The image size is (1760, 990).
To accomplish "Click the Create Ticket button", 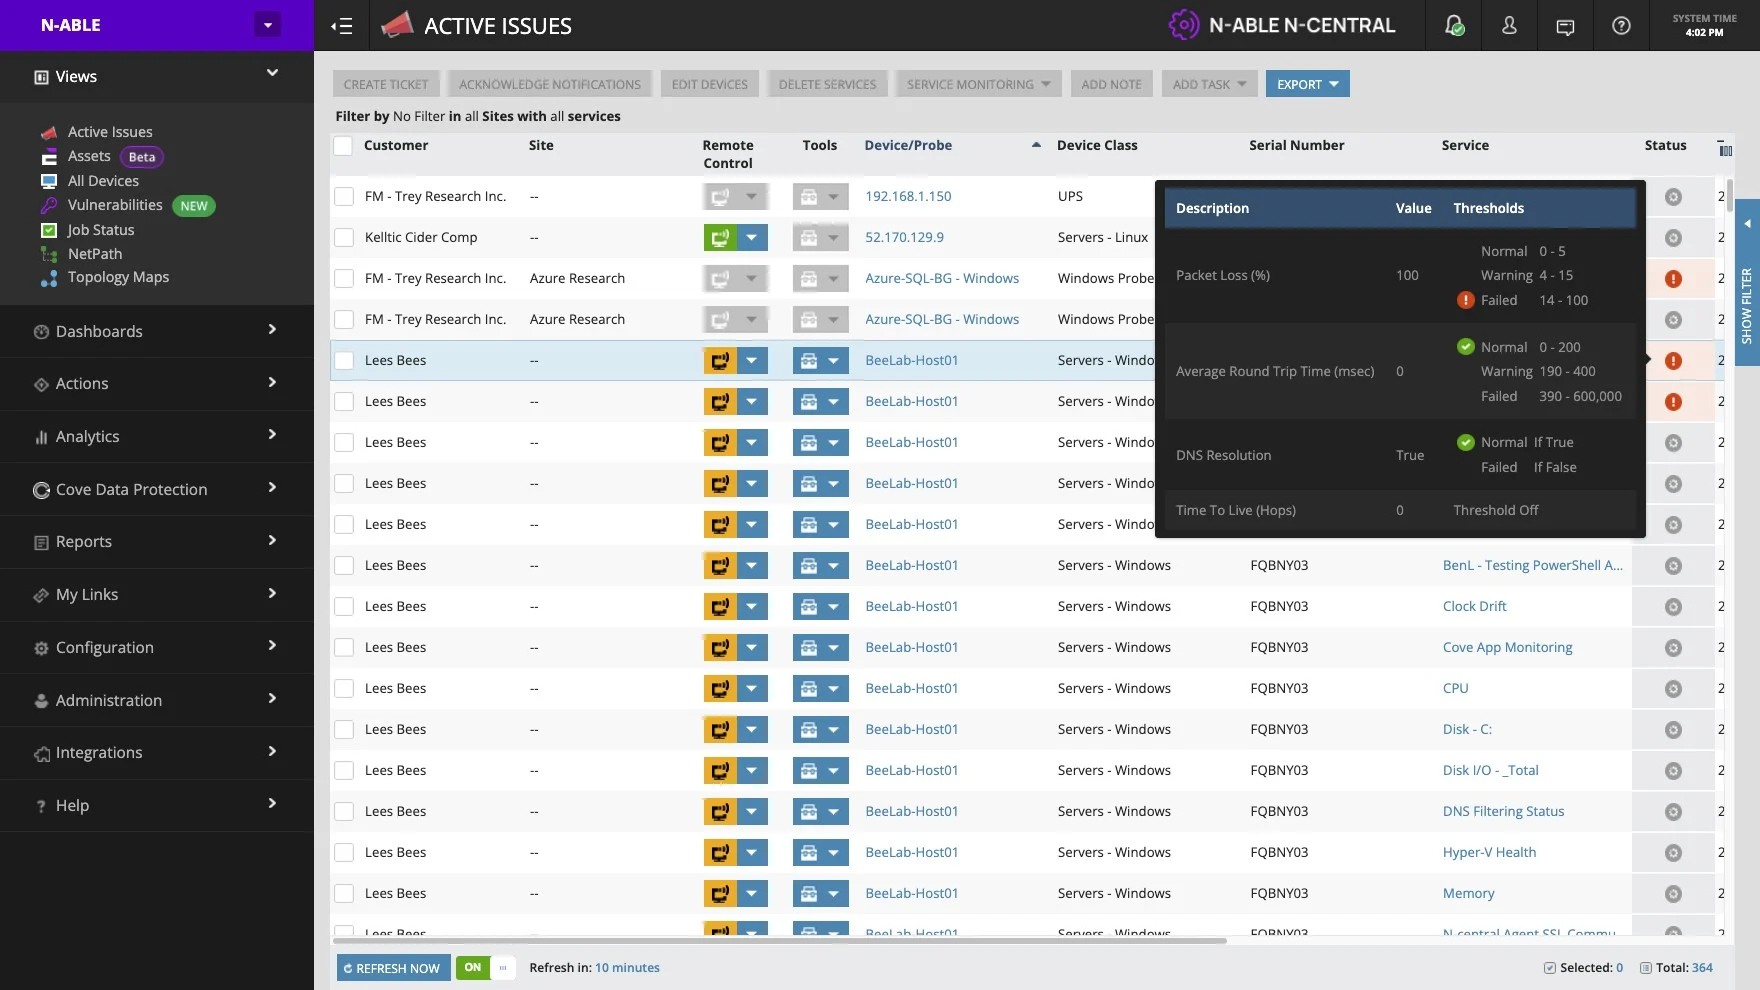I will (x=386, y=84).
